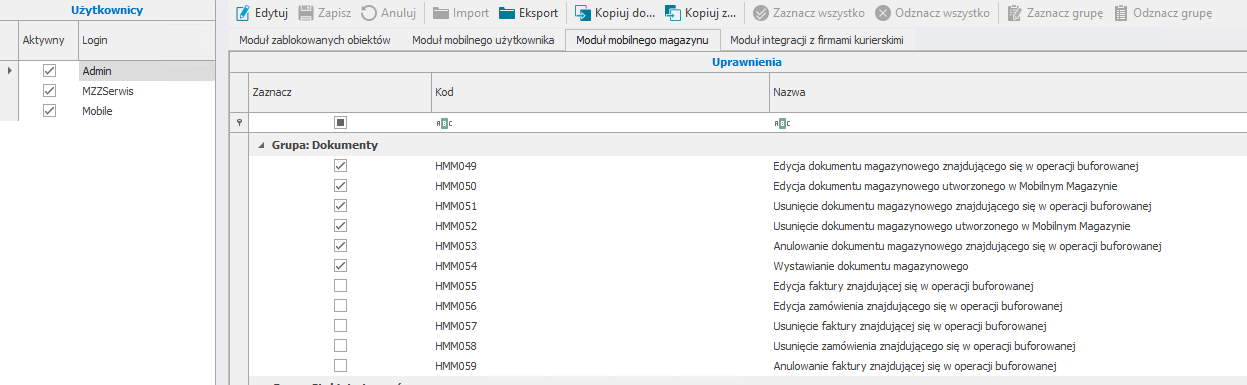The height and width of the screenshot is (385, 1247).
Task: Click the row indicator arrow beside Admin
Action: click(10, 71)
